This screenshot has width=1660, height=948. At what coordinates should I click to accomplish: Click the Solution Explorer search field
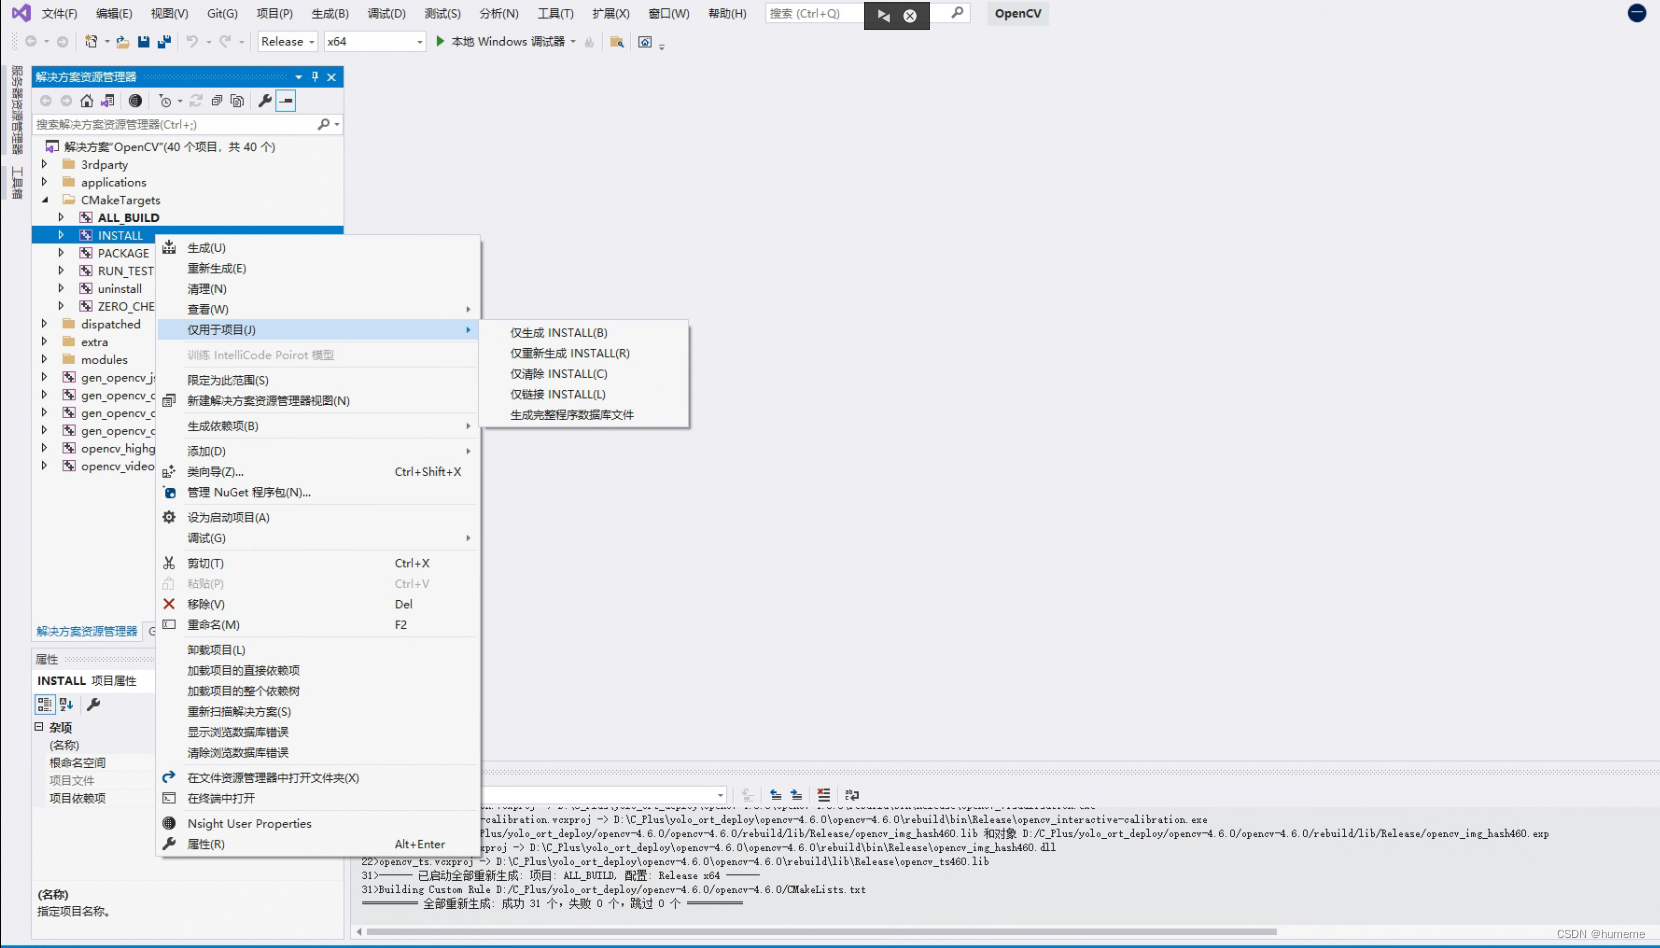pyautogui.click(x=175, y=124)
